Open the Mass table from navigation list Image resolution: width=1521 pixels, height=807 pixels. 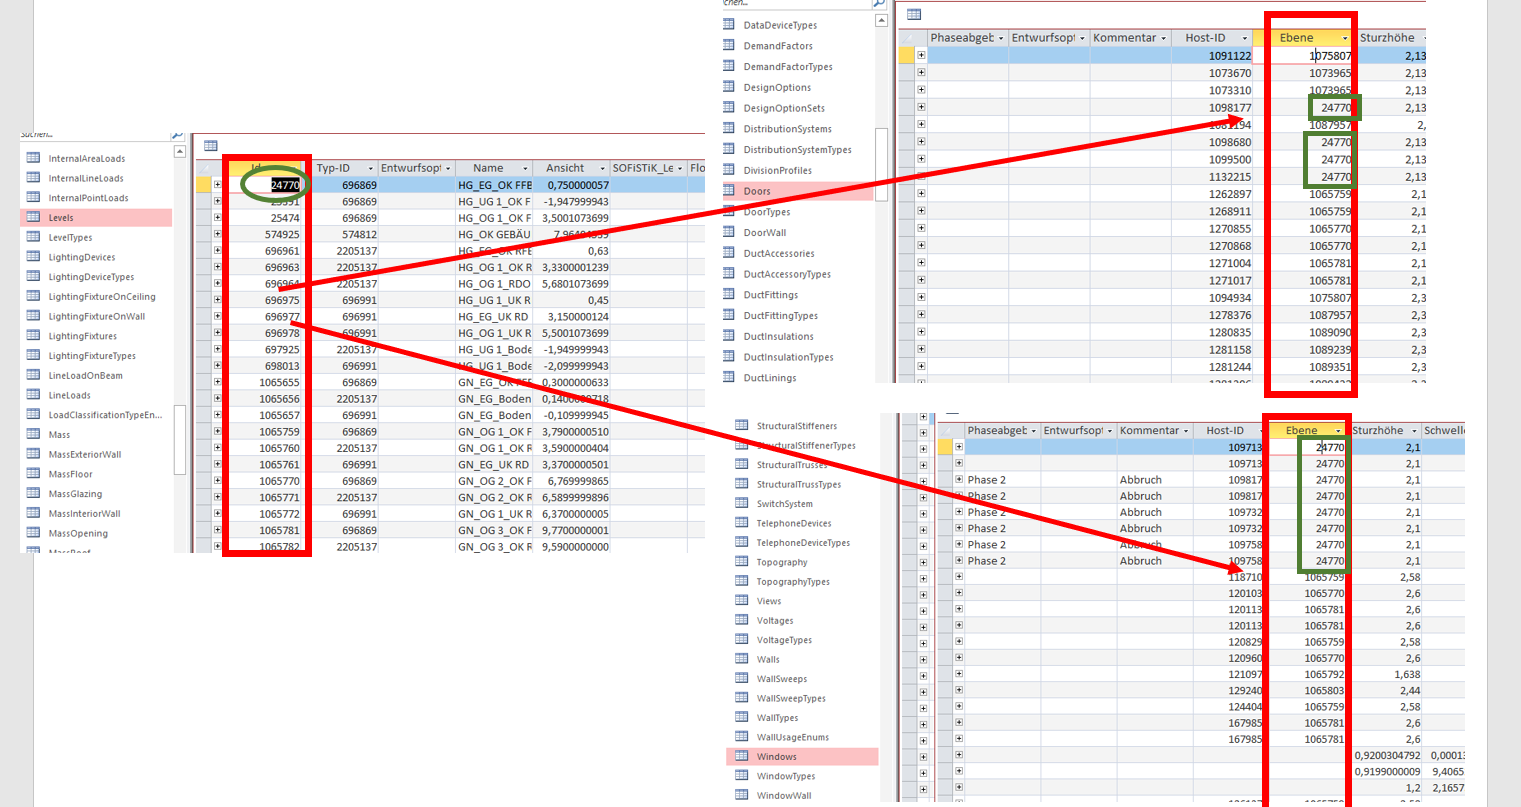click(x=60, y=435)
